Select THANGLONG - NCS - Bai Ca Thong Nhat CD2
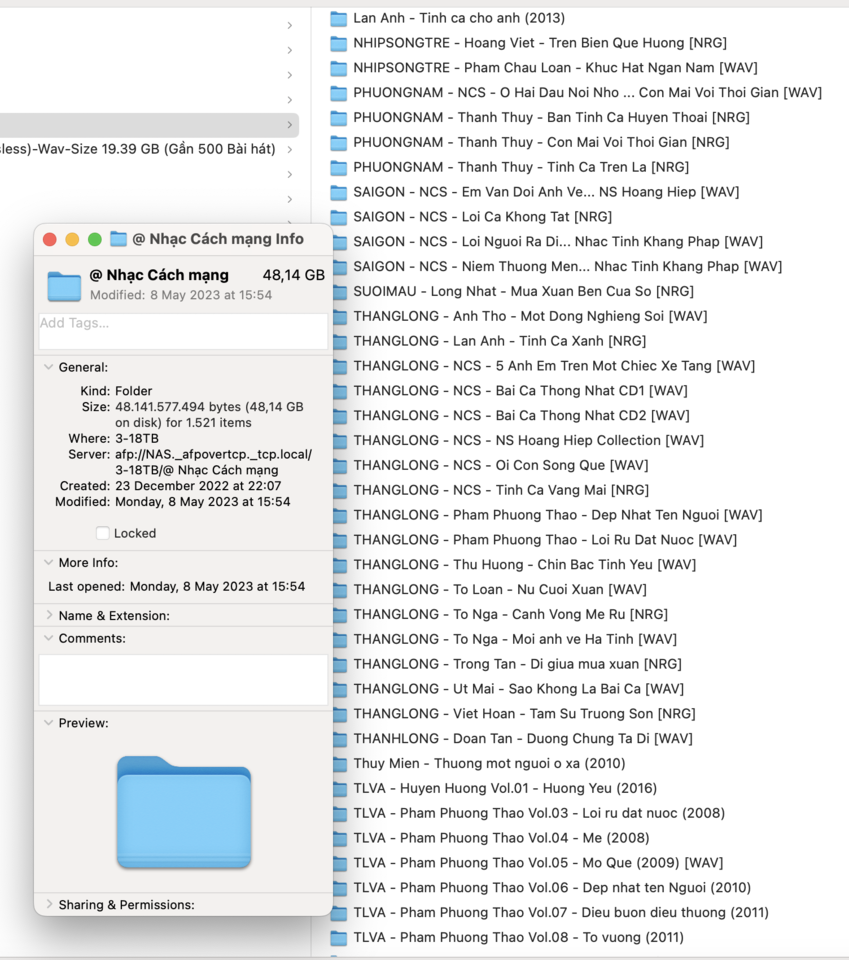The image size is (849, 960). coord(522,416)
